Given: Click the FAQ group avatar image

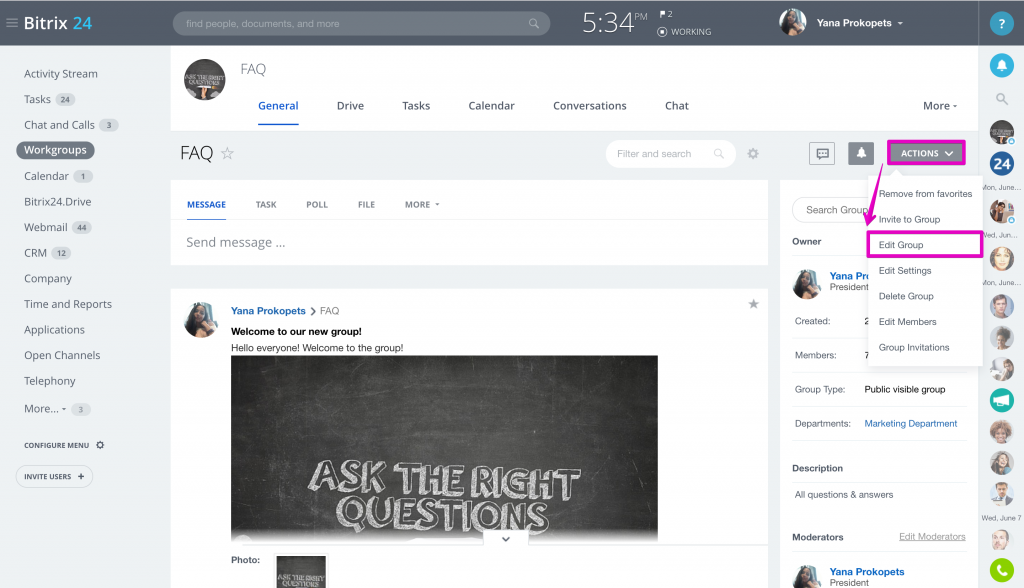Looking at the screenshot, I should click(x=204, y=80).
